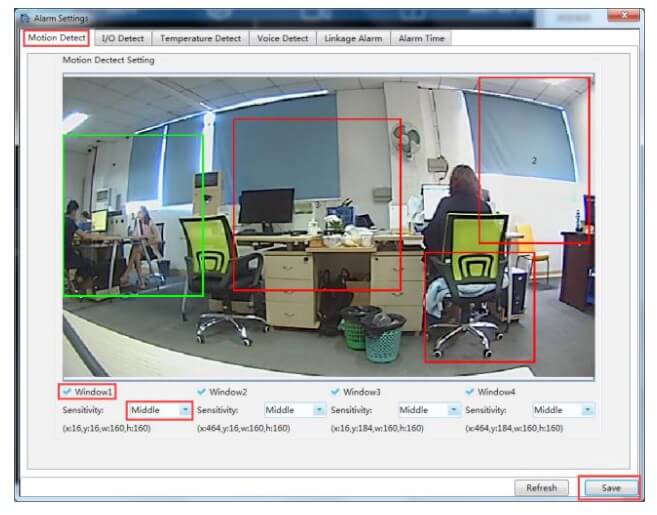
Task: Switch to the Motion Detect tab
Action: 57,38
